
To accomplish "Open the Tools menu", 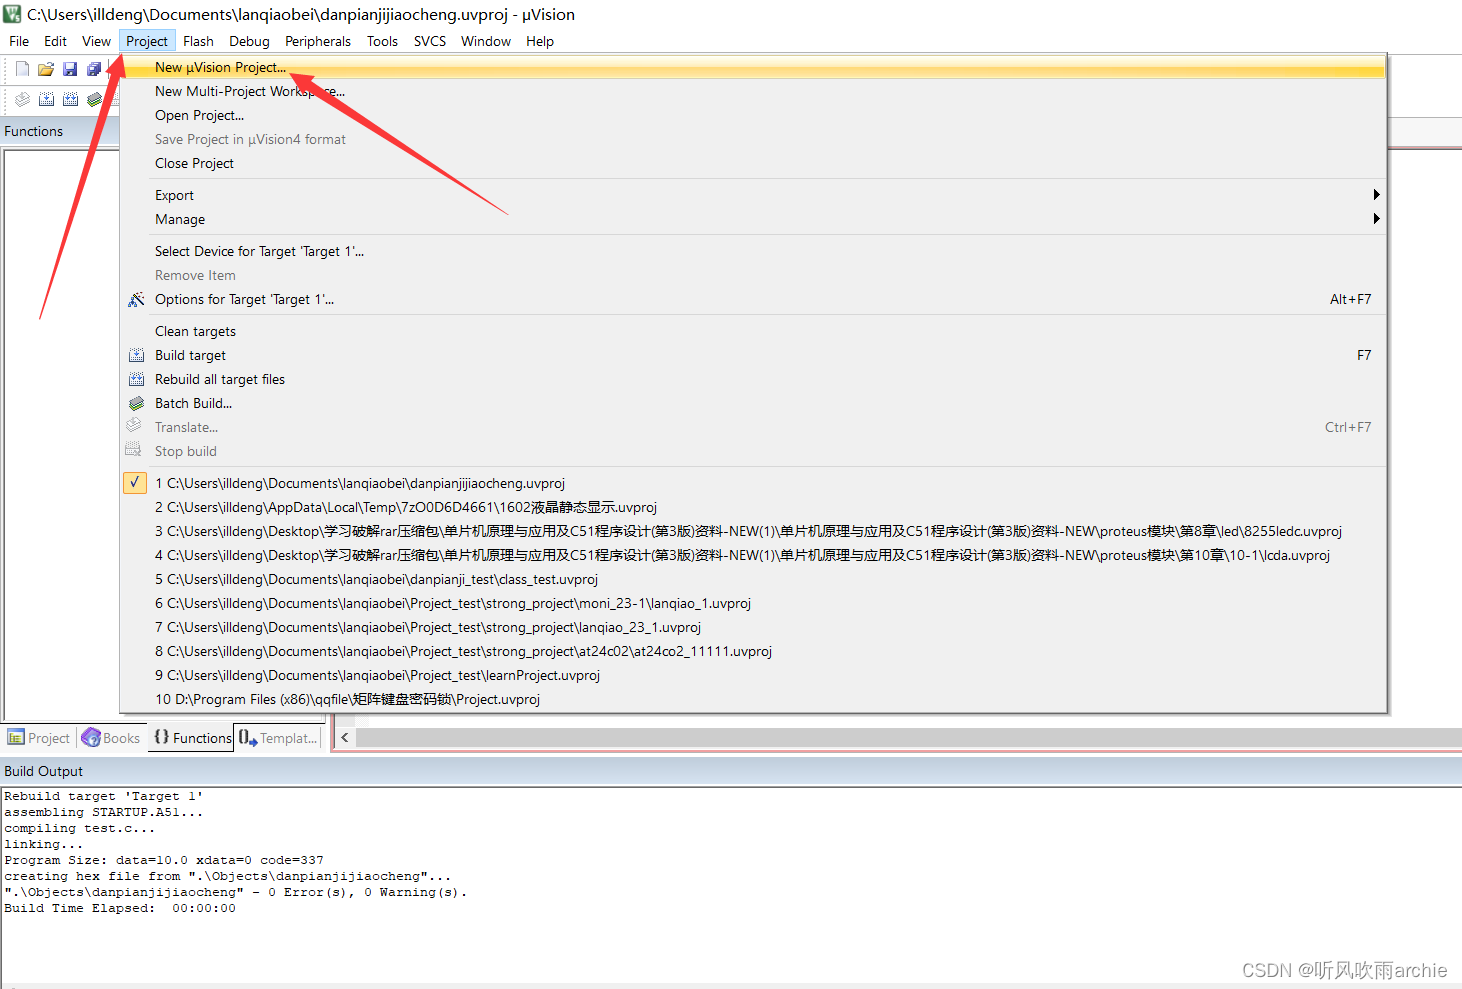I will coord(382,41).
